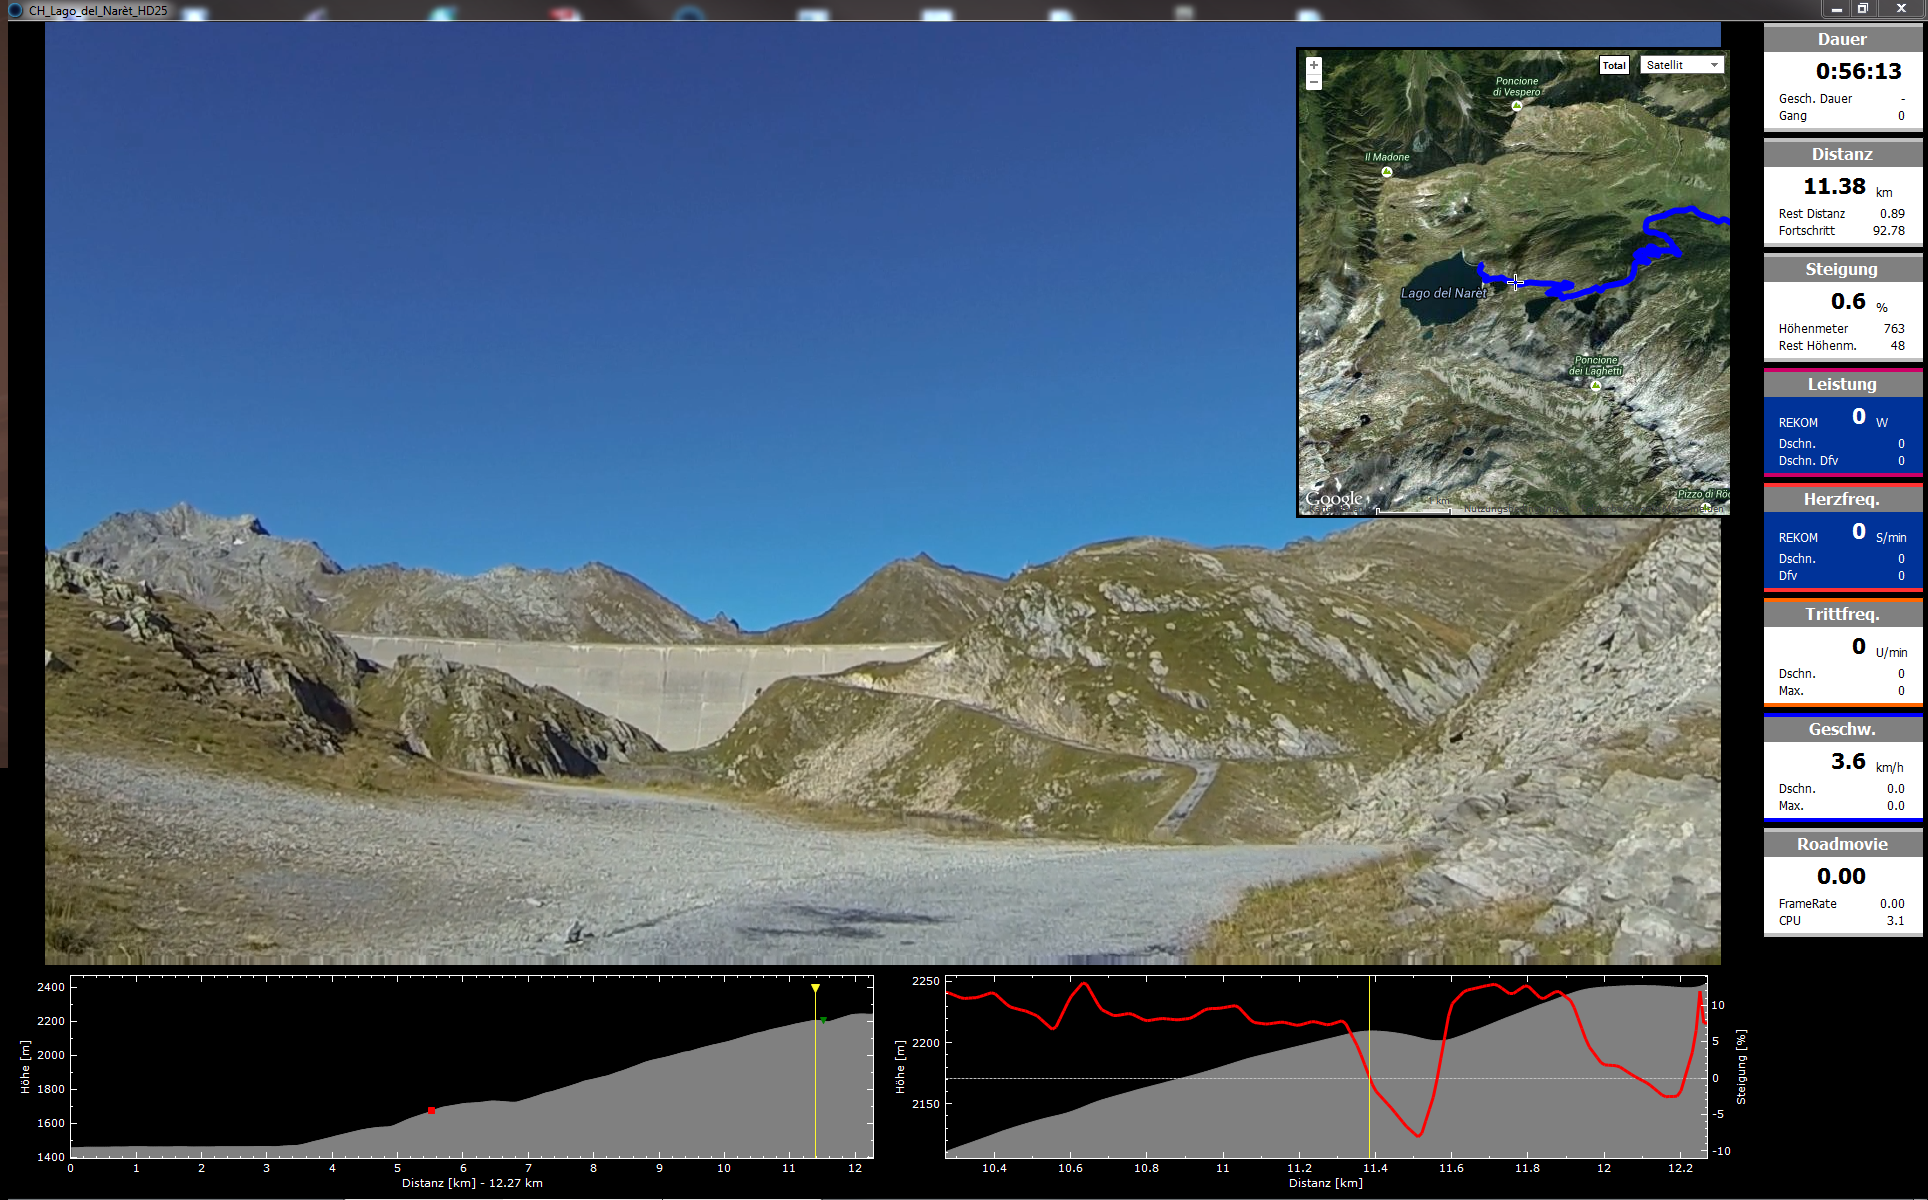Select the Dauer panel header
Viewport: 1928px width, 1200px height.
[x=1842, y=40]
